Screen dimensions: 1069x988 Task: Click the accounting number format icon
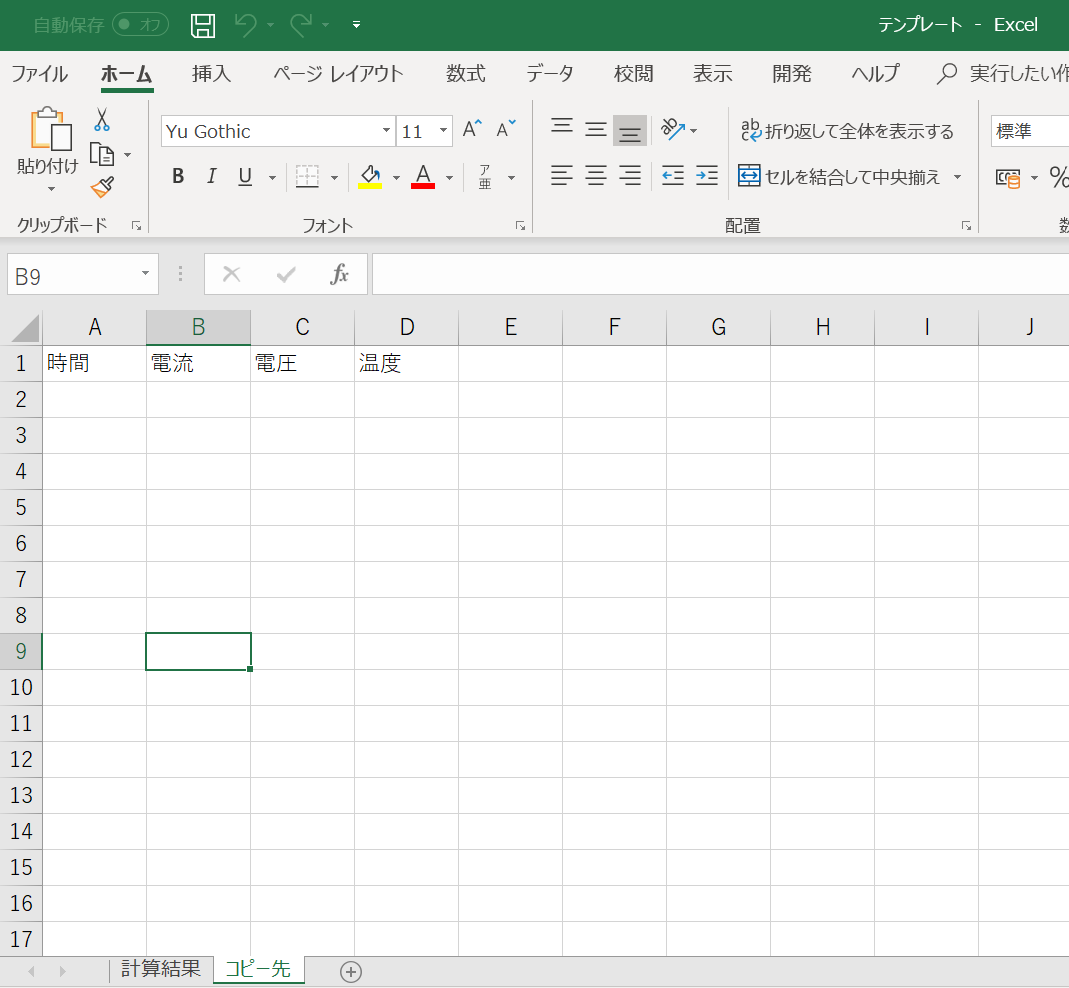[1008, 178]
